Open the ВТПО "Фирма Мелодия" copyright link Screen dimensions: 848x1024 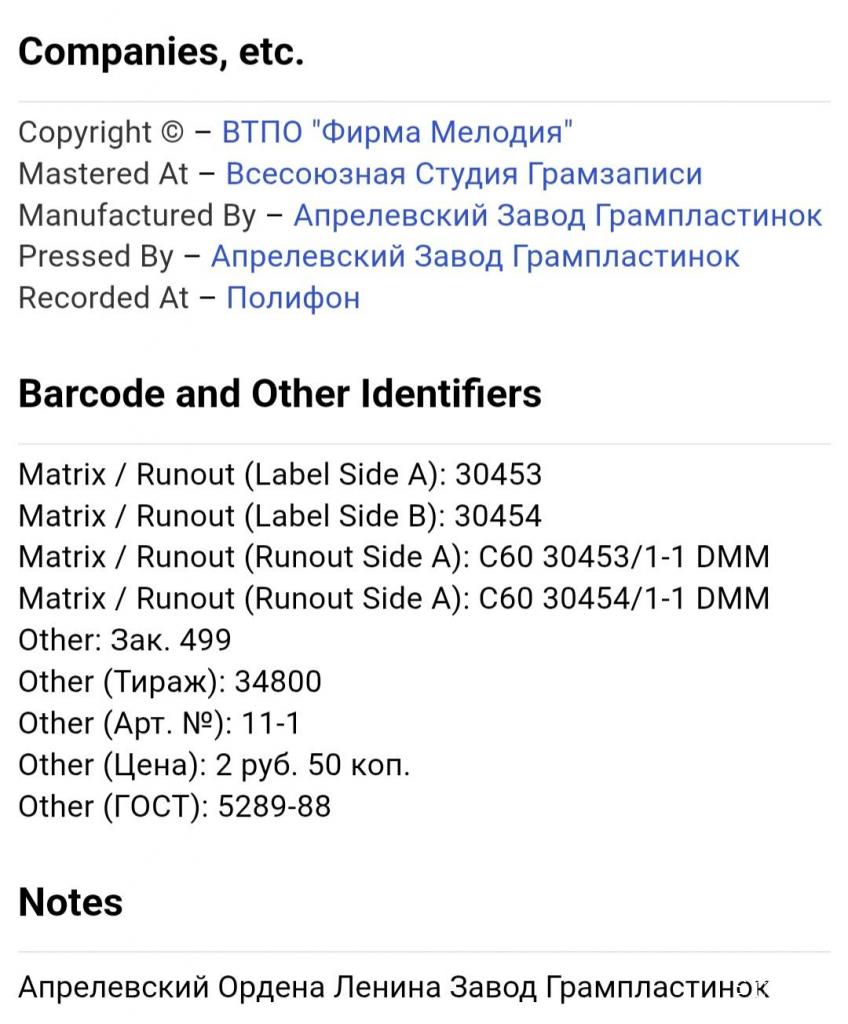tap(397, 133)
